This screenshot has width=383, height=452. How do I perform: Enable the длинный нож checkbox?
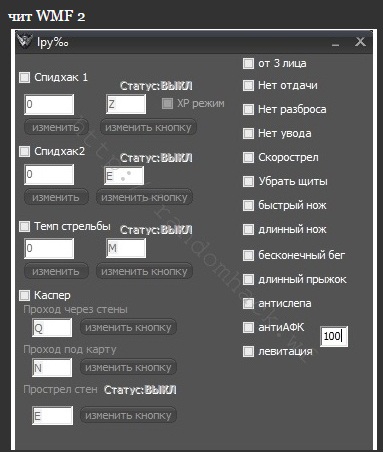coord(248,229)
